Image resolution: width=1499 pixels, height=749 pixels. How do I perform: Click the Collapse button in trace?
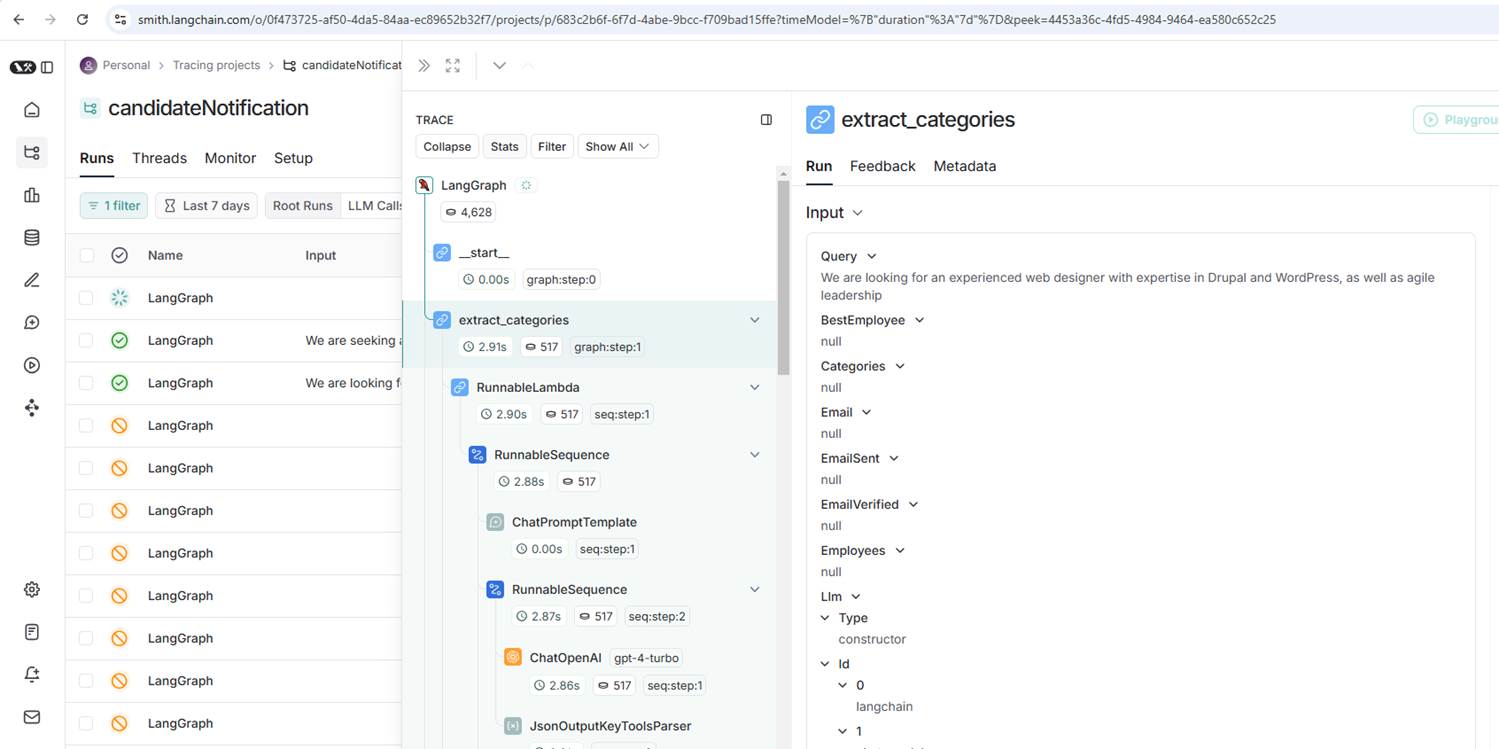click(447, 146)
